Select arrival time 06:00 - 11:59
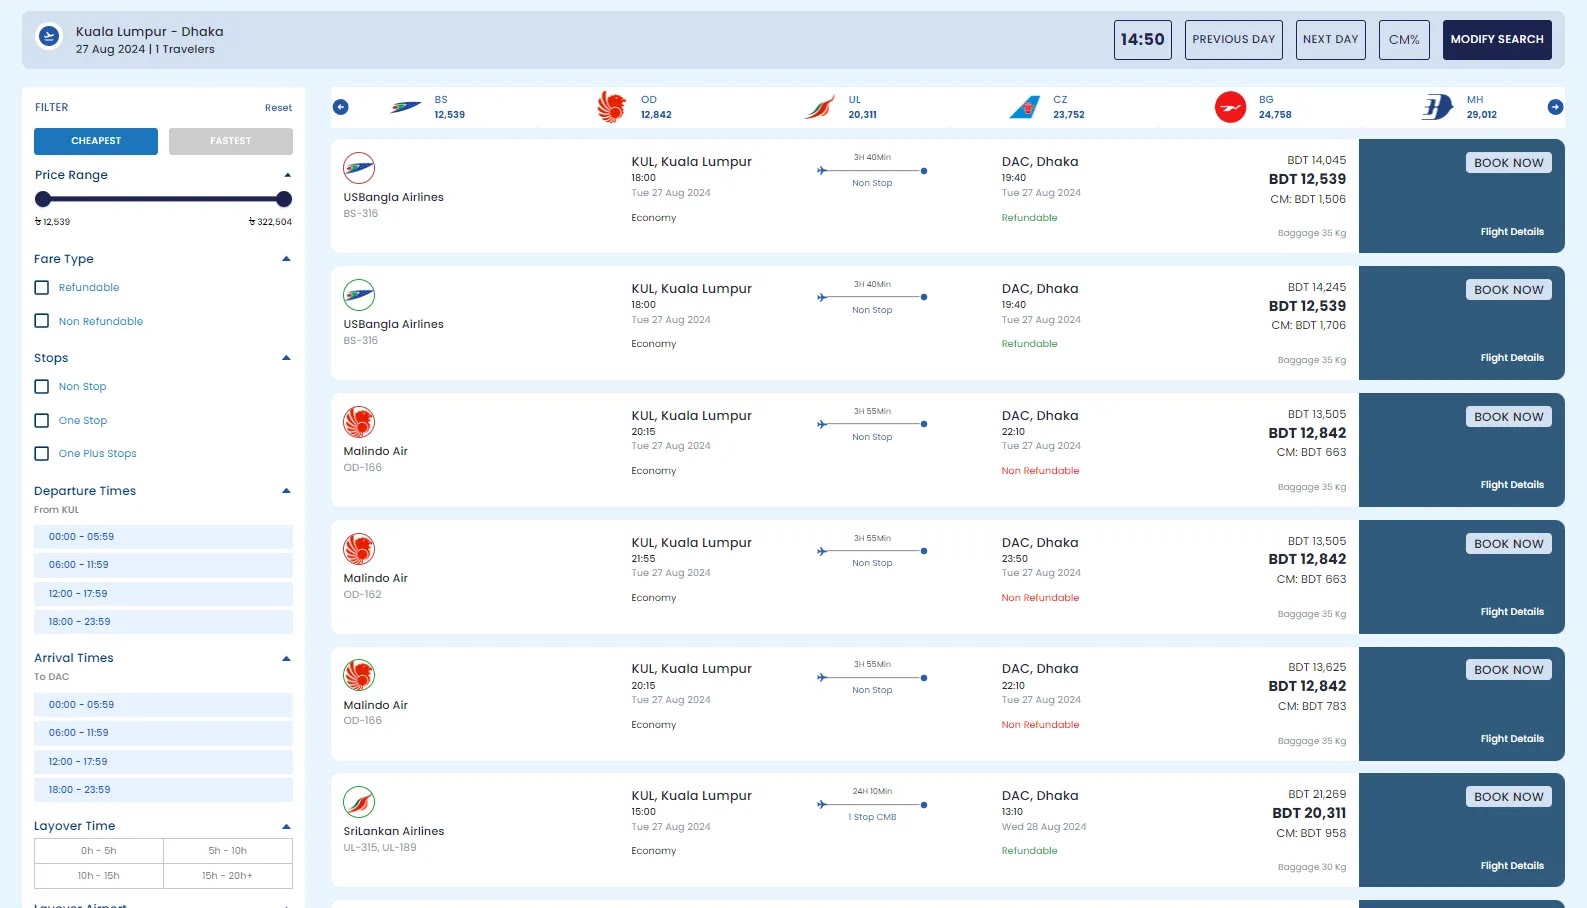Viewport: 1587px width, 908px height. (x=163, y=733)
